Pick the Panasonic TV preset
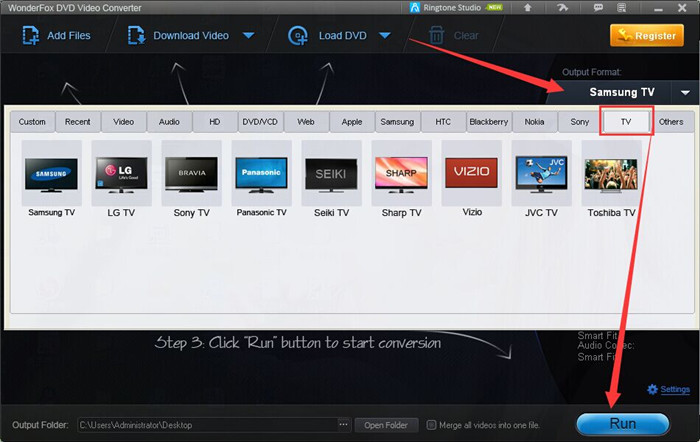This screenshot has height=442, width=700. [x=261, y=179]
